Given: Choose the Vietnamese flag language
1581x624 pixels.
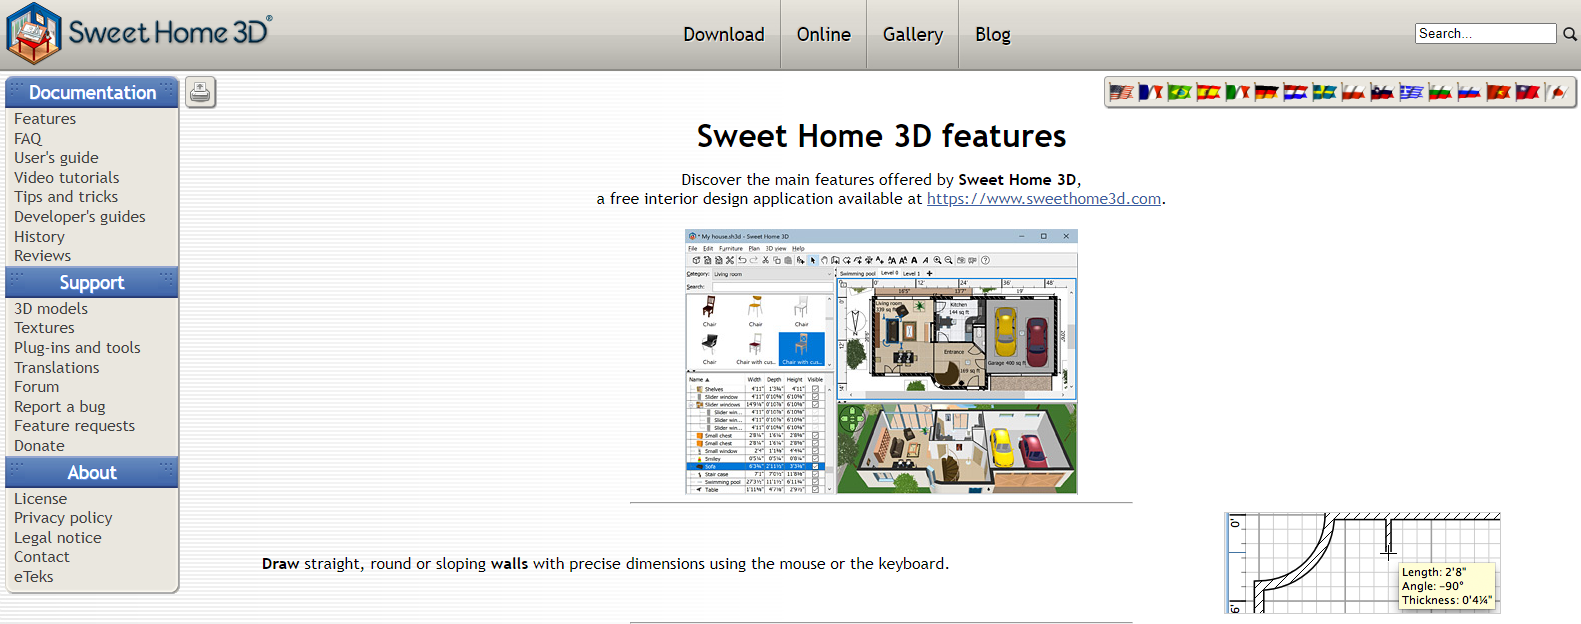Looking at the screenshot, I should coord(1498,93).
